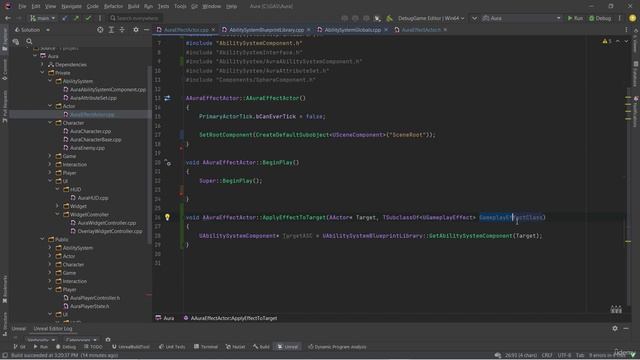
Task: Click the CRLF line separator in status bar
Action: 547,356
